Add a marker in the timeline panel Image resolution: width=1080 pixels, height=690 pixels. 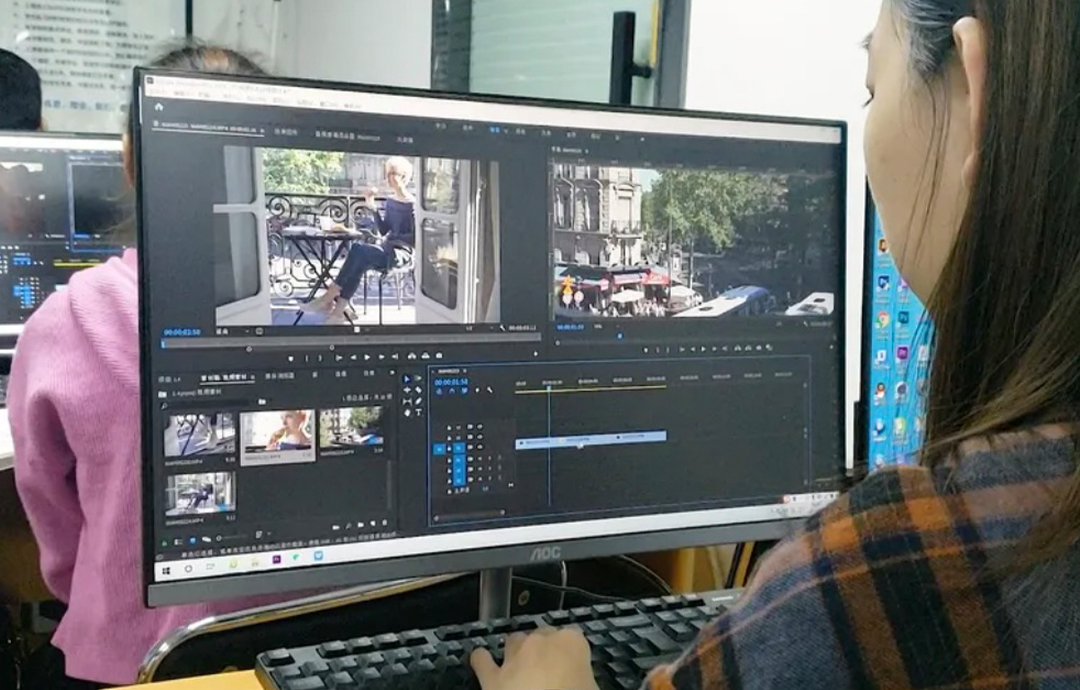[477, 390]
